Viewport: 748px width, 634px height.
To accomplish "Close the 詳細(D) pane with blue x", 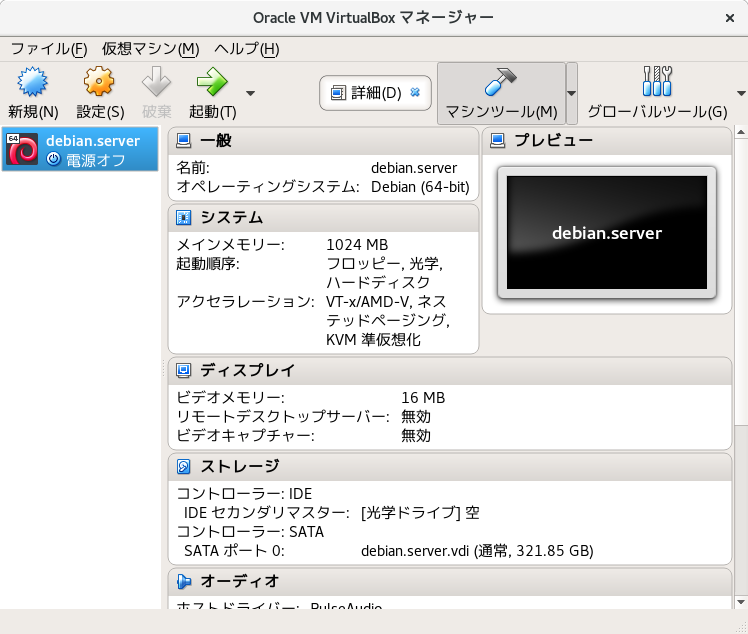I will point(415,92).
